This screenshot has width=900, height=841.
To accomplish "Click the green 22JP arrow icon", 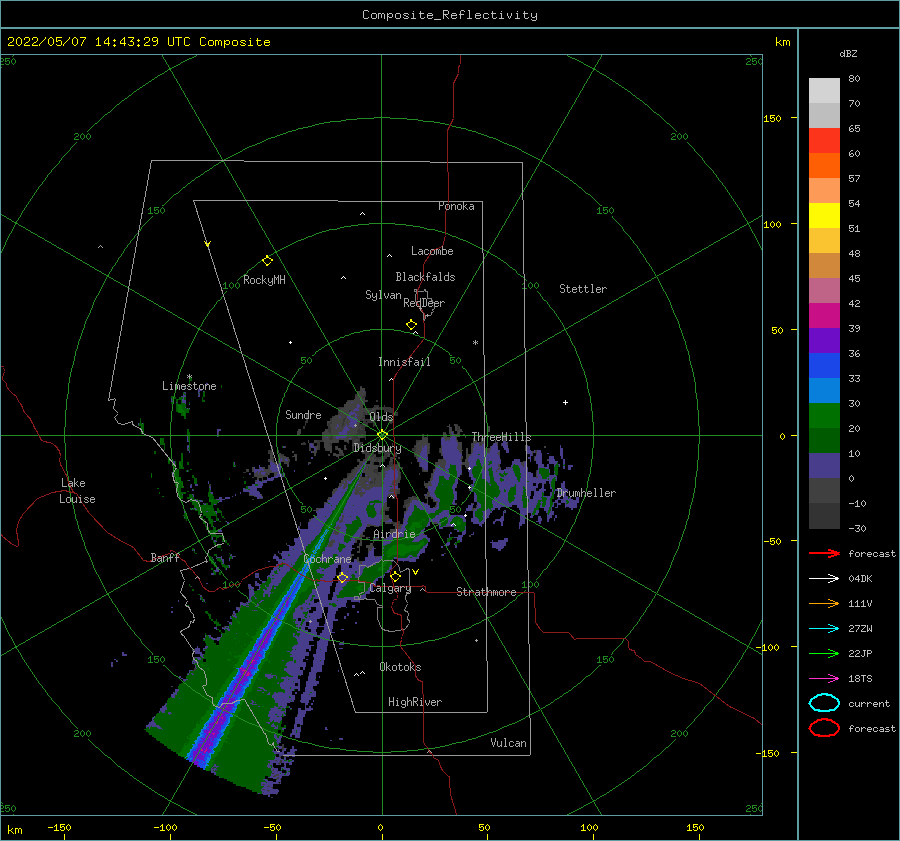I will tap(824, 653).
